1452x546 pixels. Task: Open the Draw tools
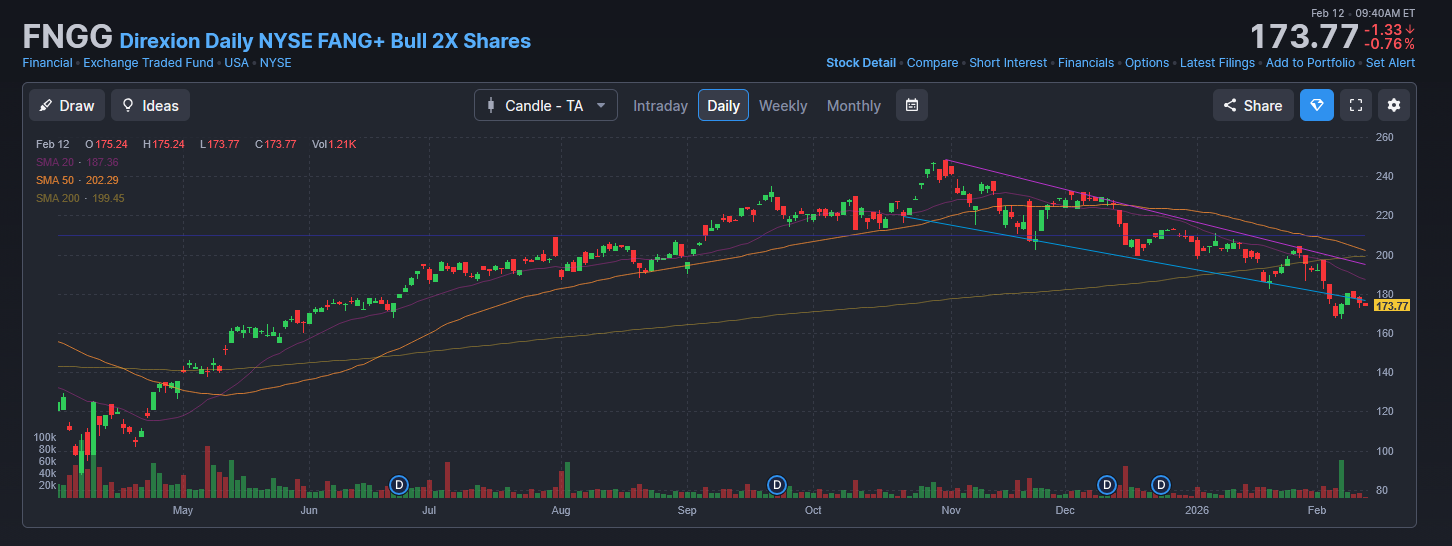[67, 105]
